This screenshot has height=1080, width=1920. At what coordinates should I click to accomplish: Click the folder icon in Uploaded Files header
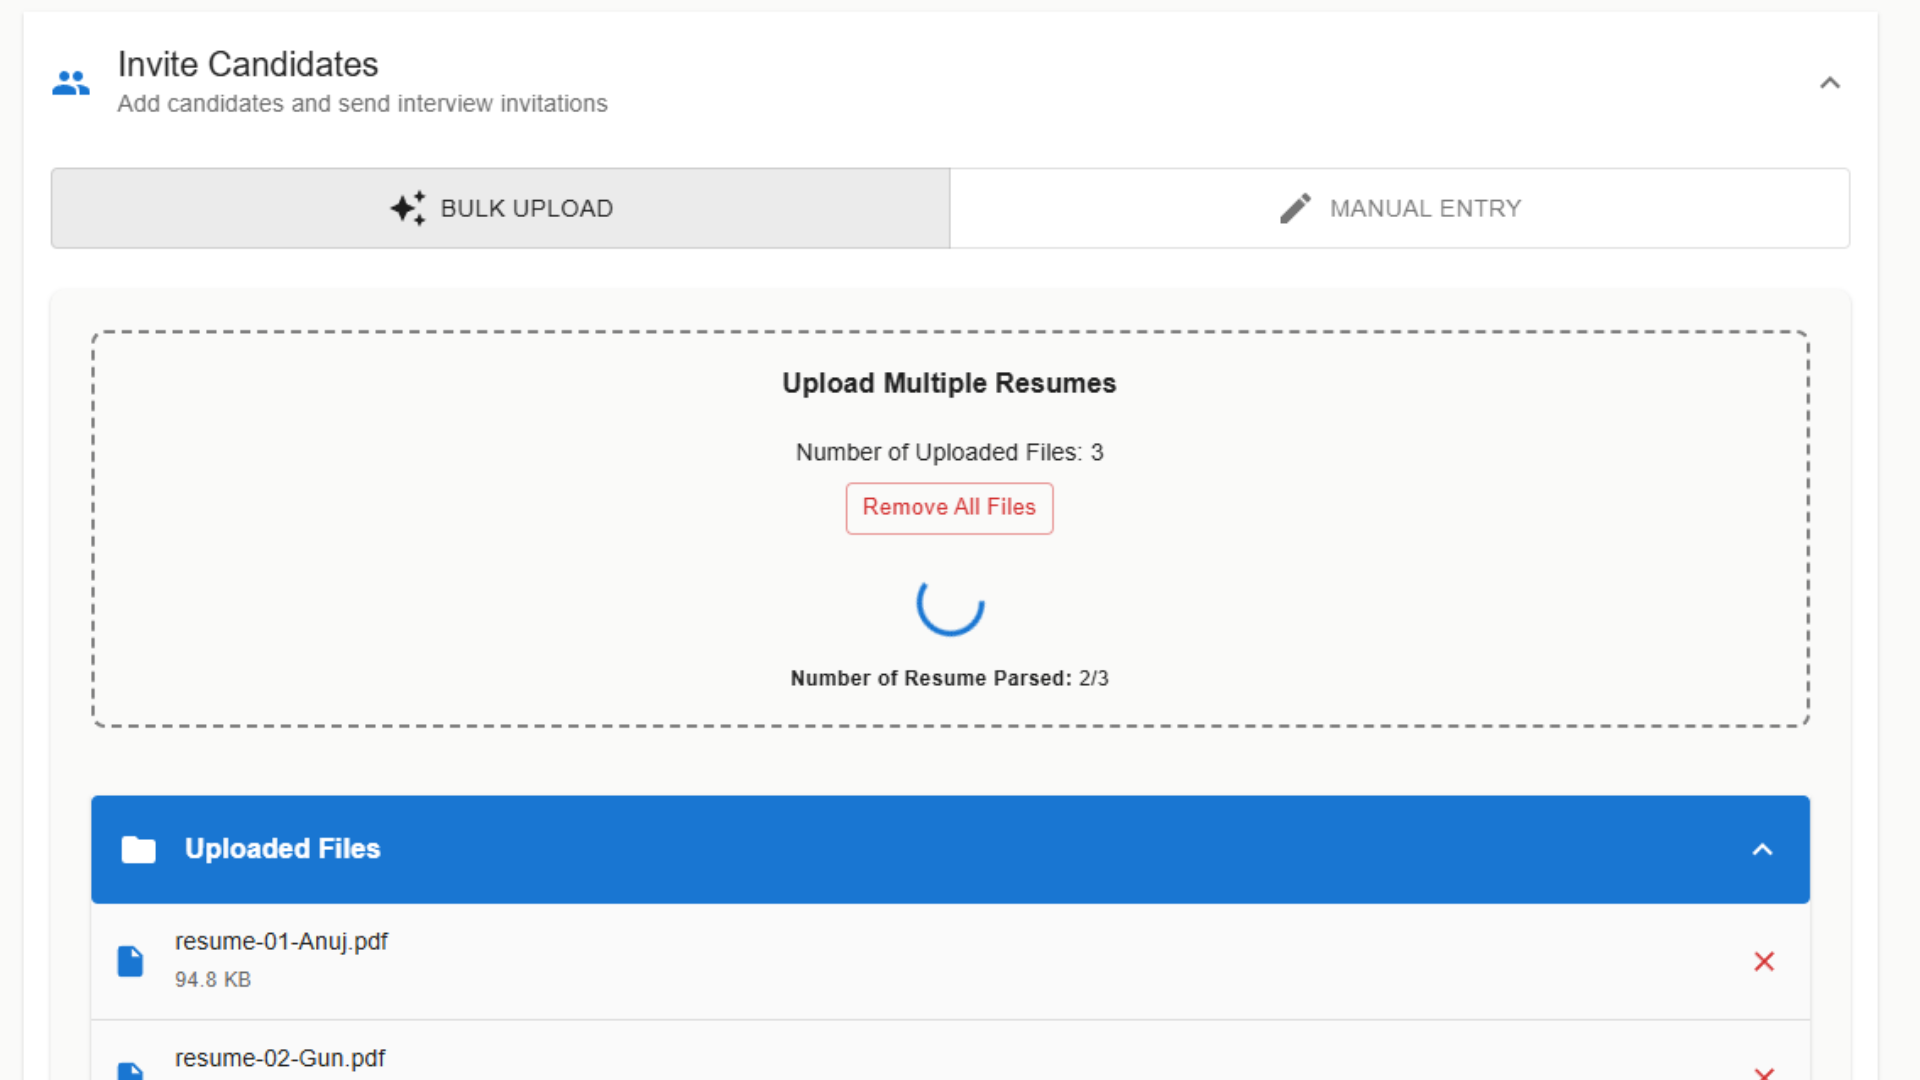[x=138, y=849]
